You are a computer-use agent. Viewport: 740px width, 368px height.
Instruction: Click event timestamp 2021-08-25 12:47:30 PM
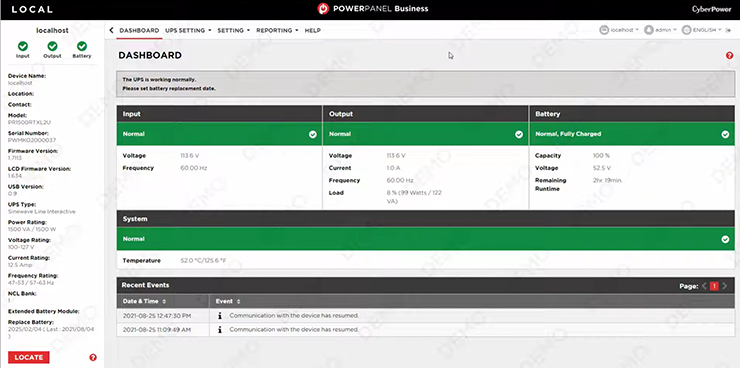click(157, 316)
